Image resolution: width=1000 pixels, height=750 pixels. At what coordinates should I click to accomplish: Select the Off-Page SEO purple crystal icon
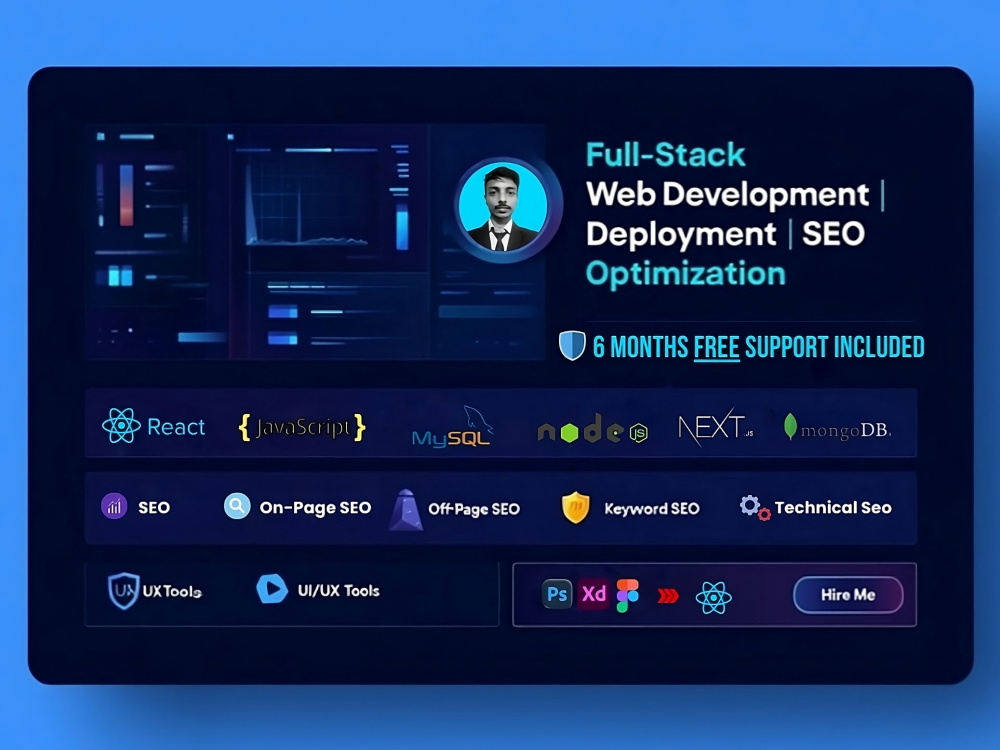(x=406, y=510)
